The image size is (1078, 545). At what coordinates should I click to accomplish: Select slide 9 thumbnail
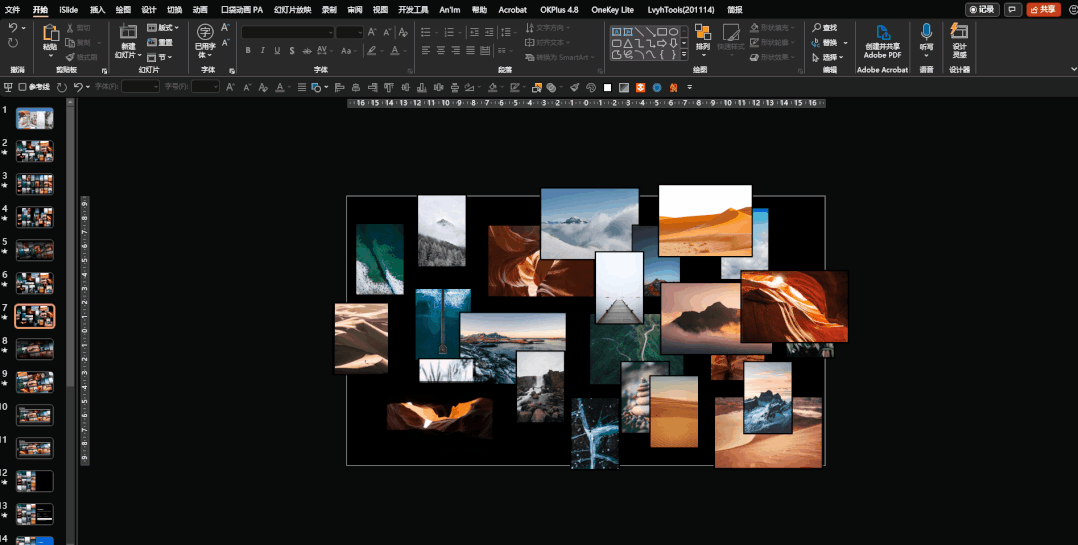click(34, 382)
